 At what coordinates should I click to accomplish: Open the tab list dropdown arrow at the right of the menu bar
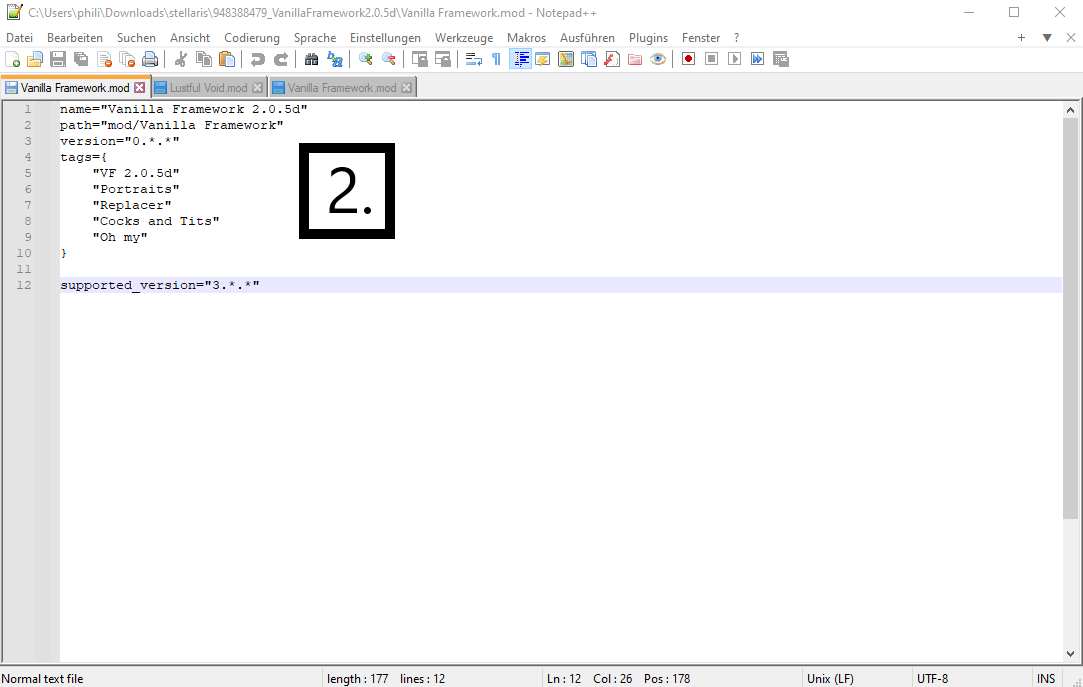click(1047, 38)
